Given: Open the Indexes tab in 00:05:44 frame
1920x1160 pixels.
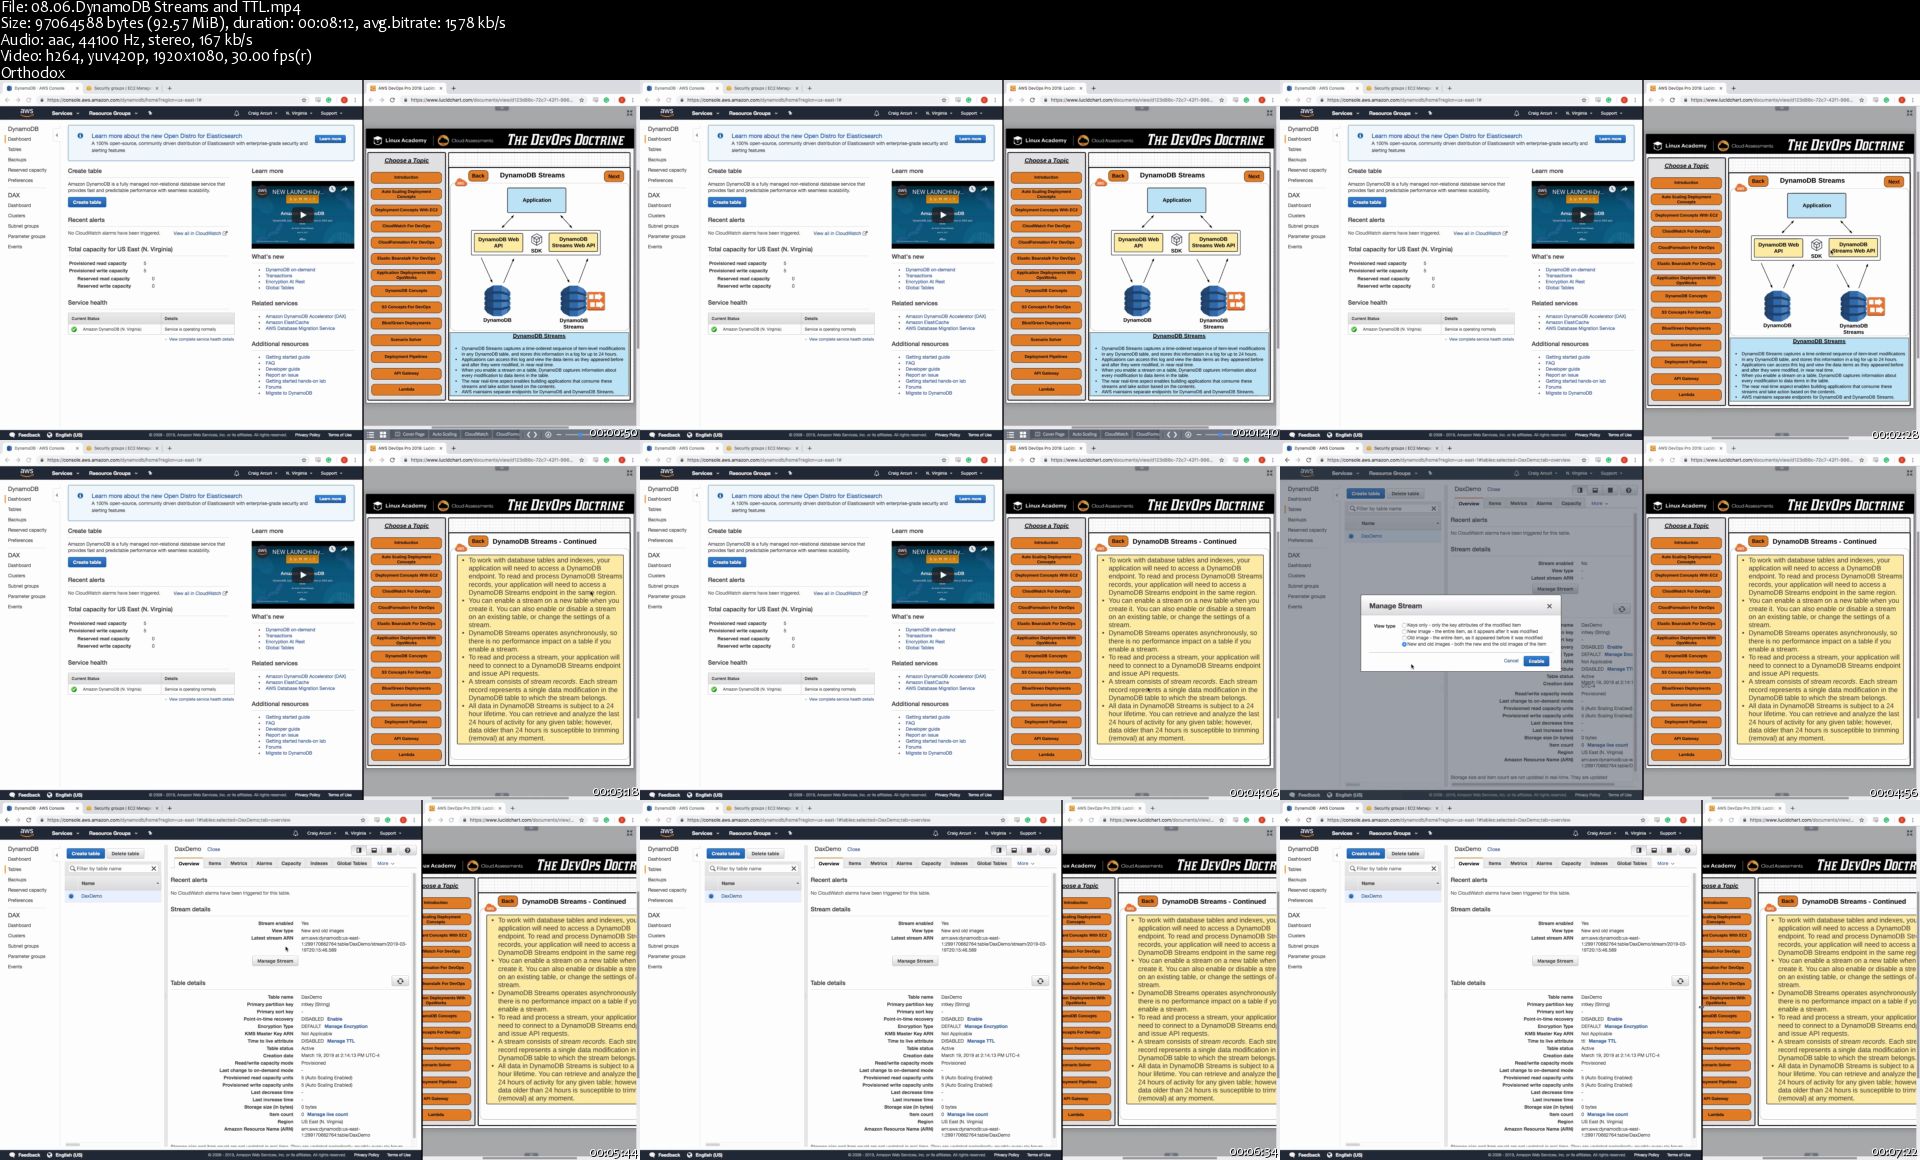Looking at the screenshot, I should 319,863.
